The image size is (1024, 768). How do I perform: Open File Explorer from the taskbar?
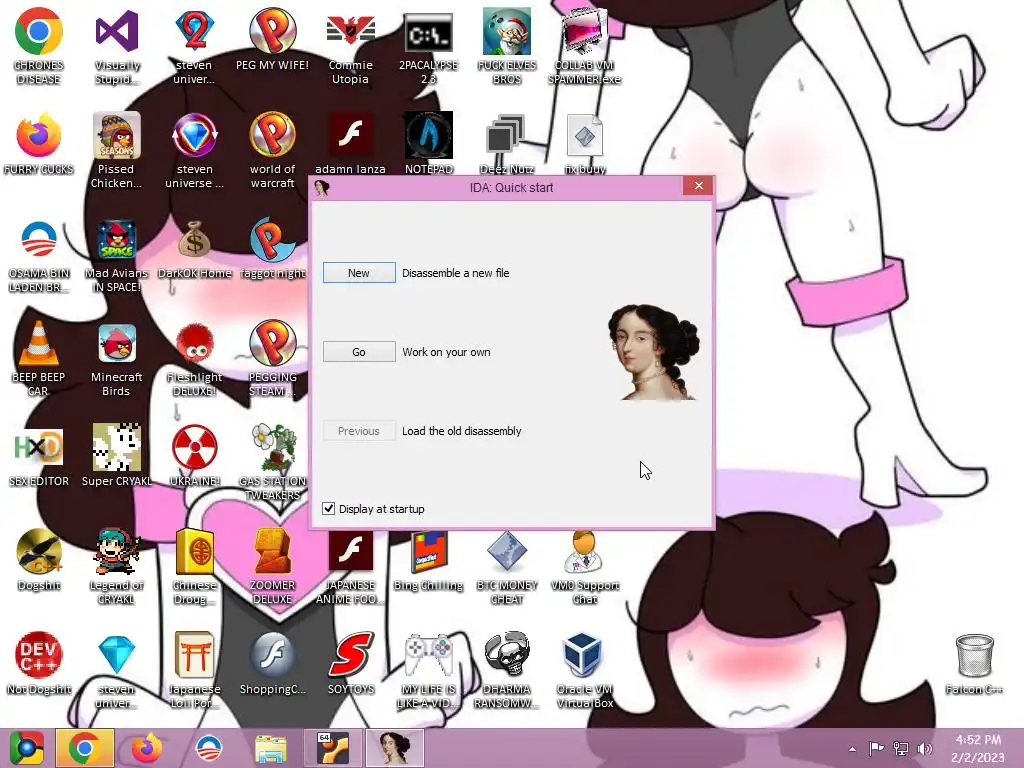pos(270,748)
